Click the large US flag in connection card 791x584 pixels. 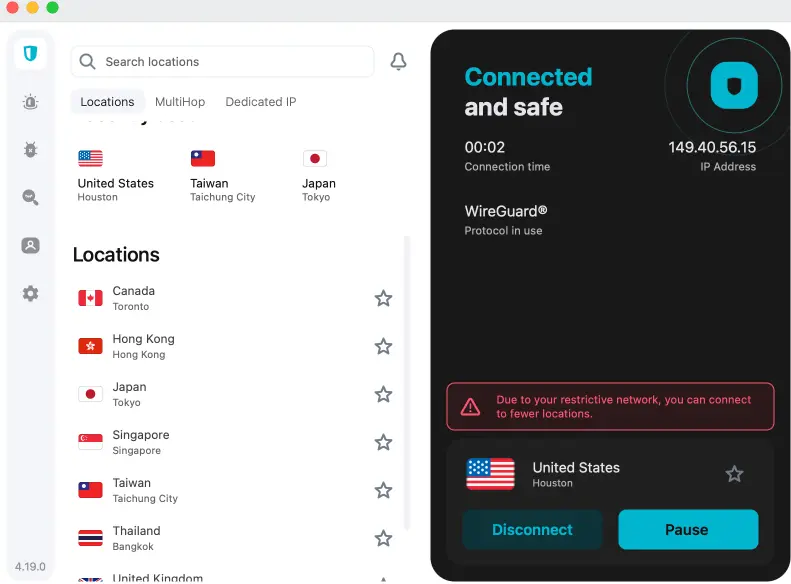pyautogui.click(x=490, y=474)
